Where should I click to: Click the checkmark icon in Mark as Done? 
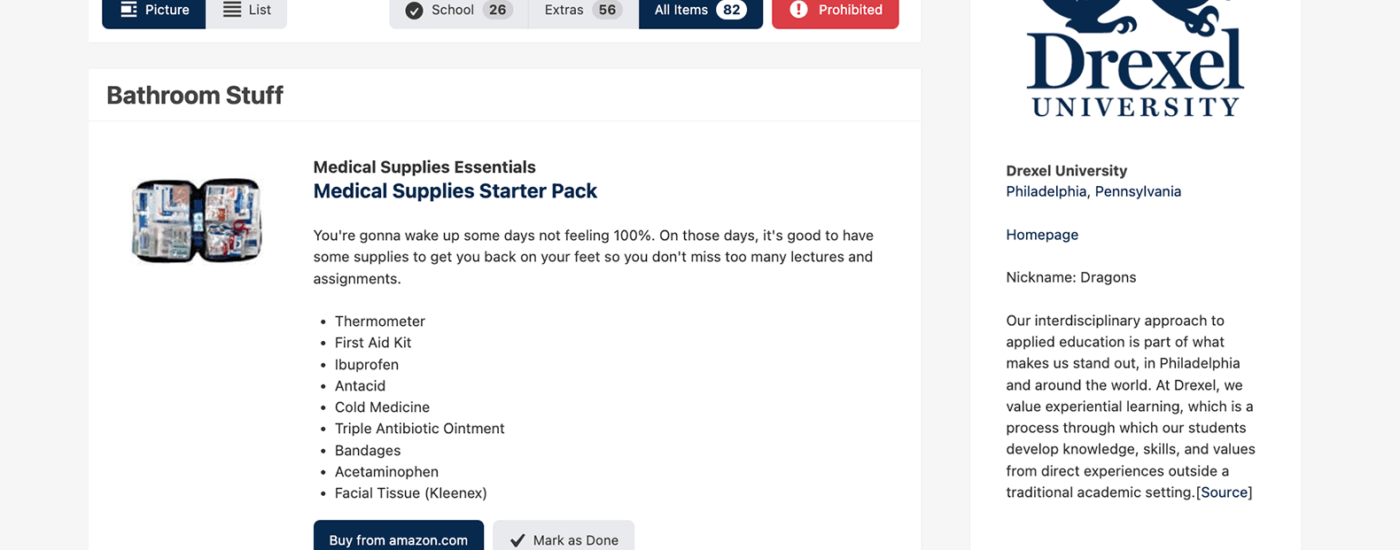click(x=517, y=540)
